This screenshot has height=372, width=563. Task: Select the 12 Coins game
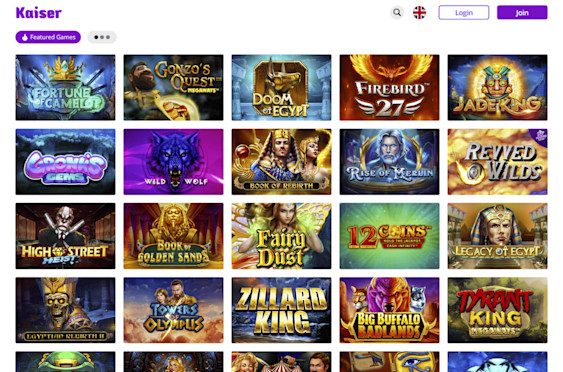coord(390,236)
